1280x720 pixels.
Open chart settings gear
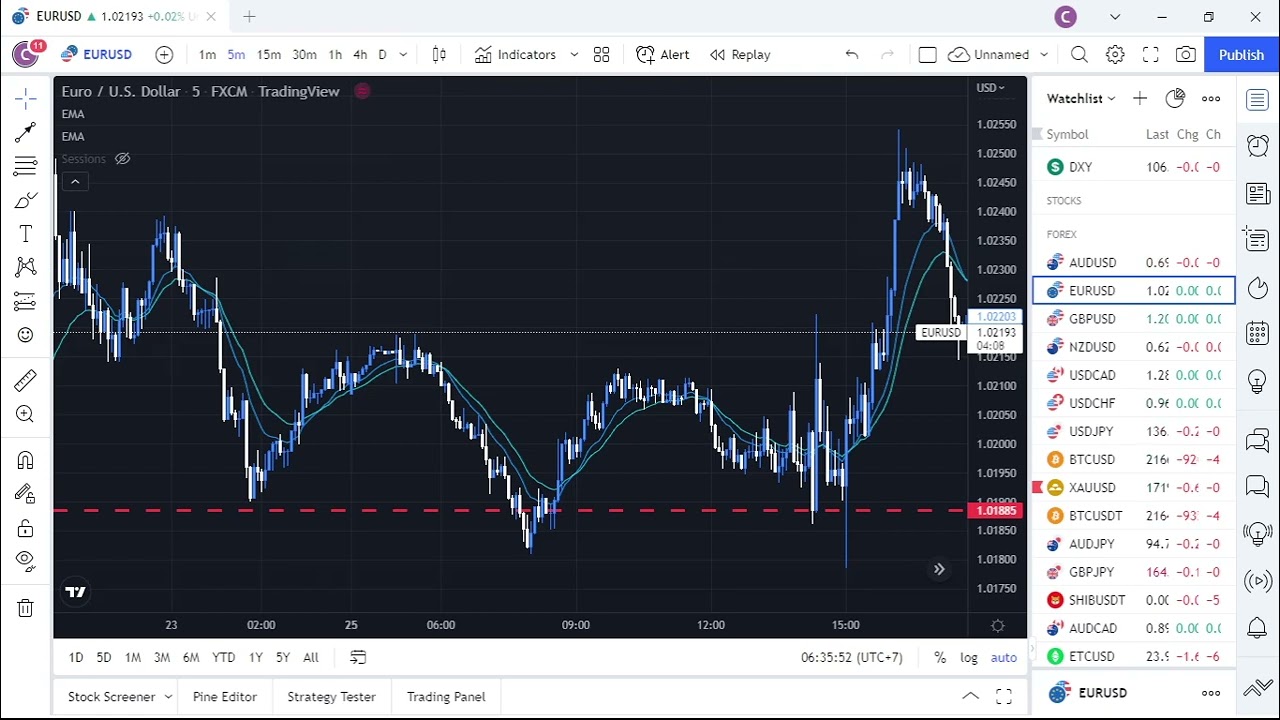1115,55
